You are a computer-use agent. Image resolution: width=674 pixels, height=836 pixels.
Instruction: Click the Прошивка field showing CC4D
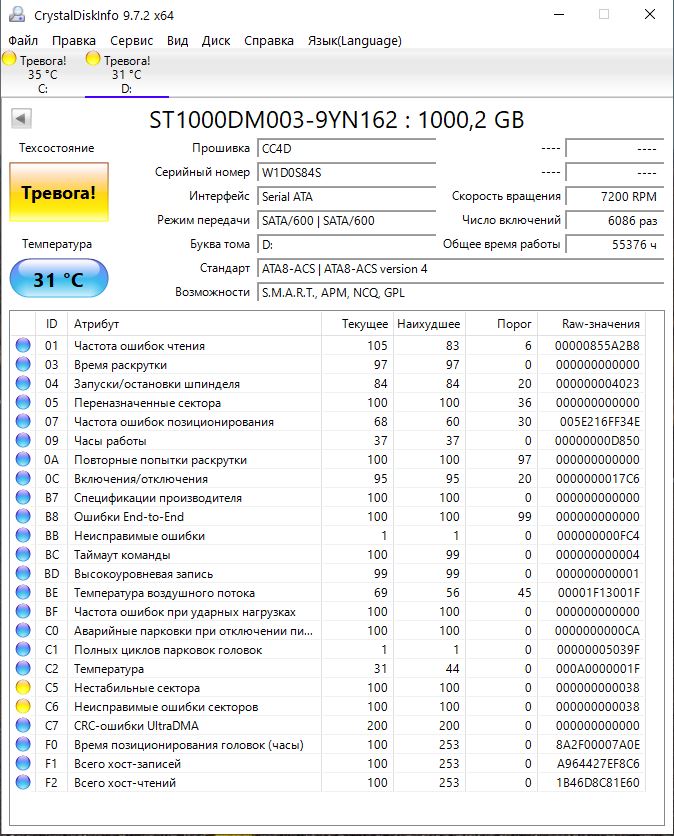coord(346,148)
